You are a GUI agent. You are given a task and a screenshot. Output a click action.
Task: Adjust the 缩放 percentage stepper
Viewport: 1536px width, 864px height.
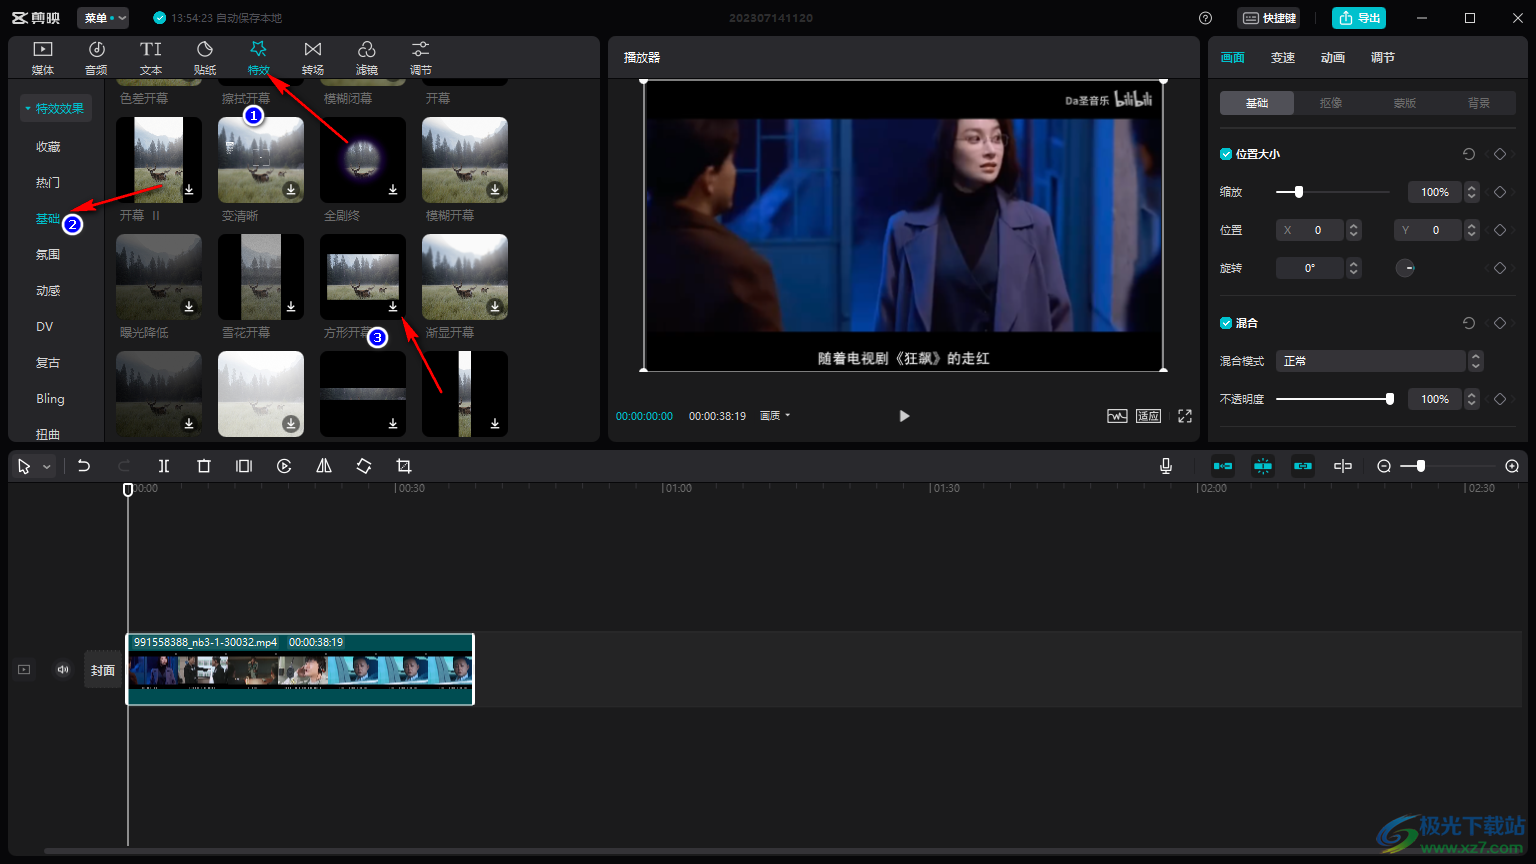[x=1471, y=192]
